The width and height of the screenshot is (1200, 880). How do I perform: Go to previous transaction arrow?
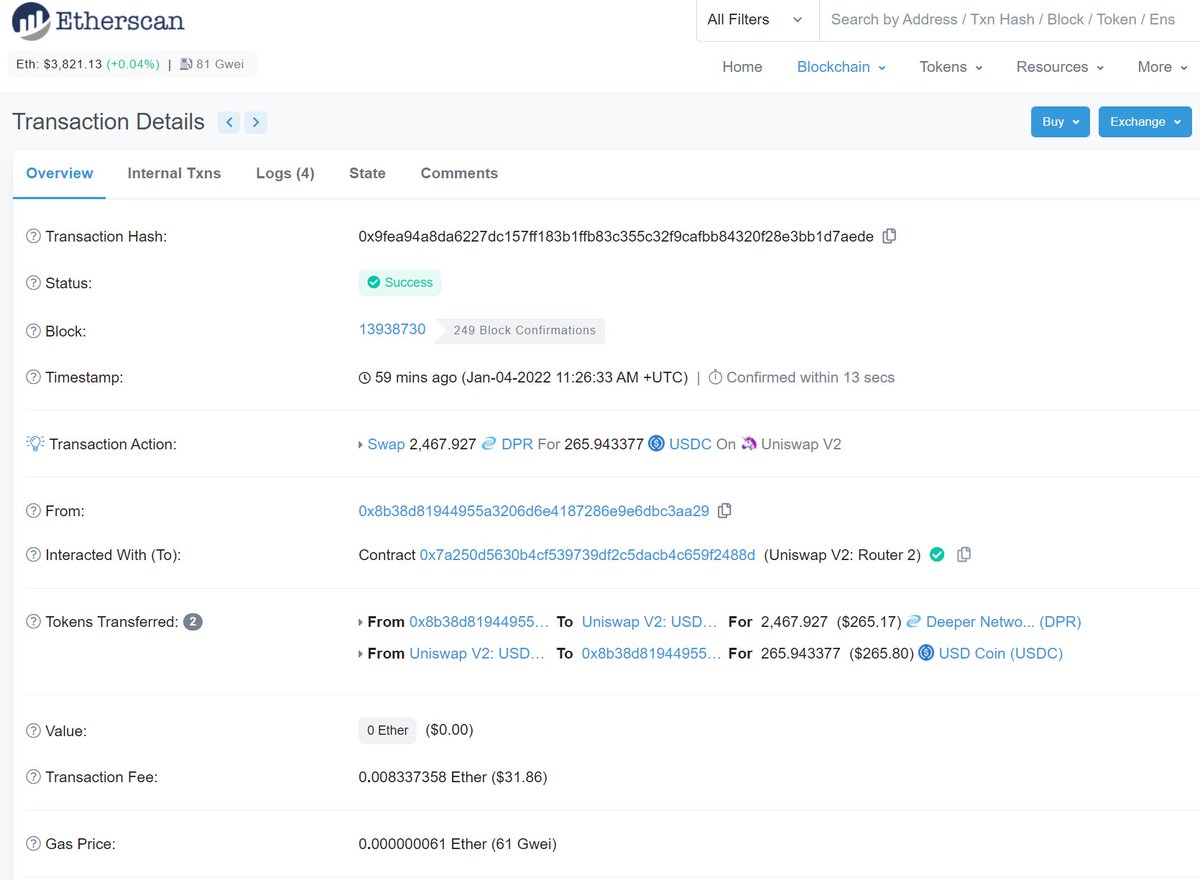coord(230,122)
